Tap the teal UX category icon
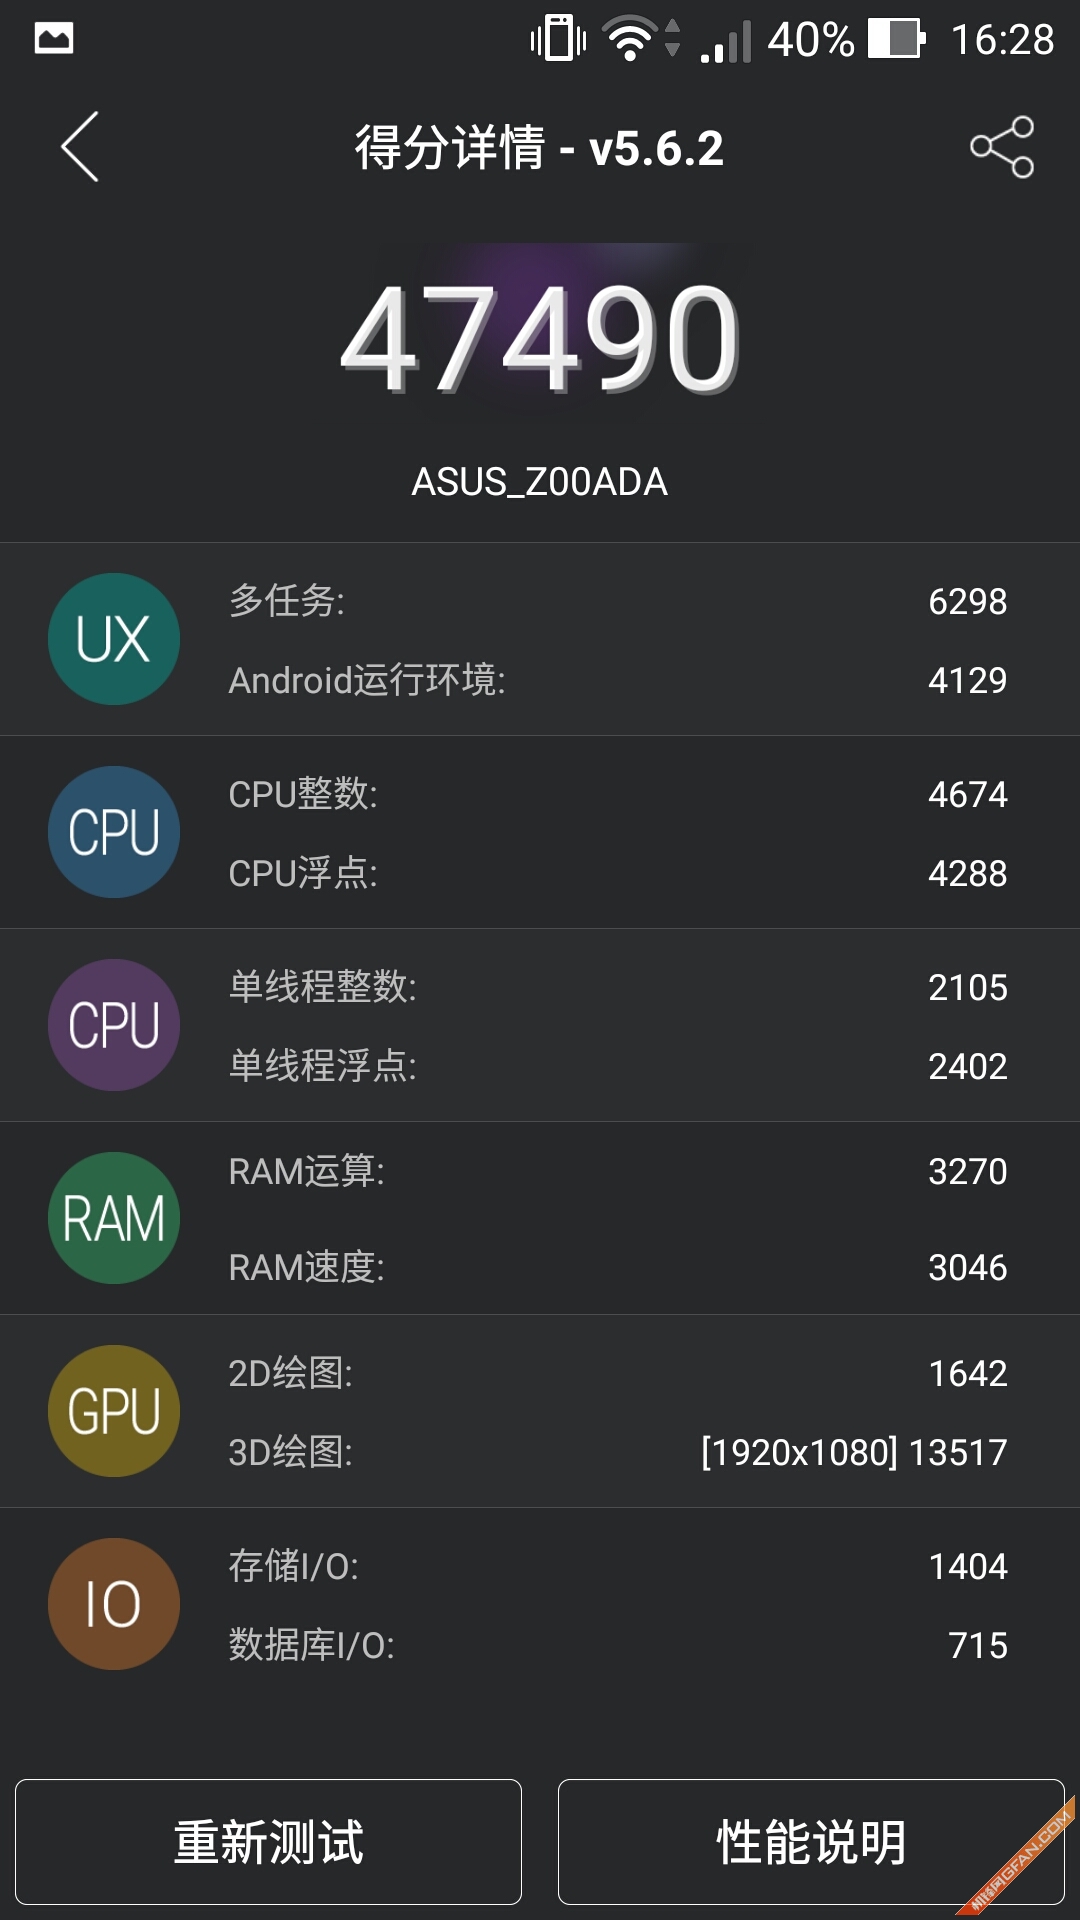Screen dimensions: 1080x1920 [114, 639]
